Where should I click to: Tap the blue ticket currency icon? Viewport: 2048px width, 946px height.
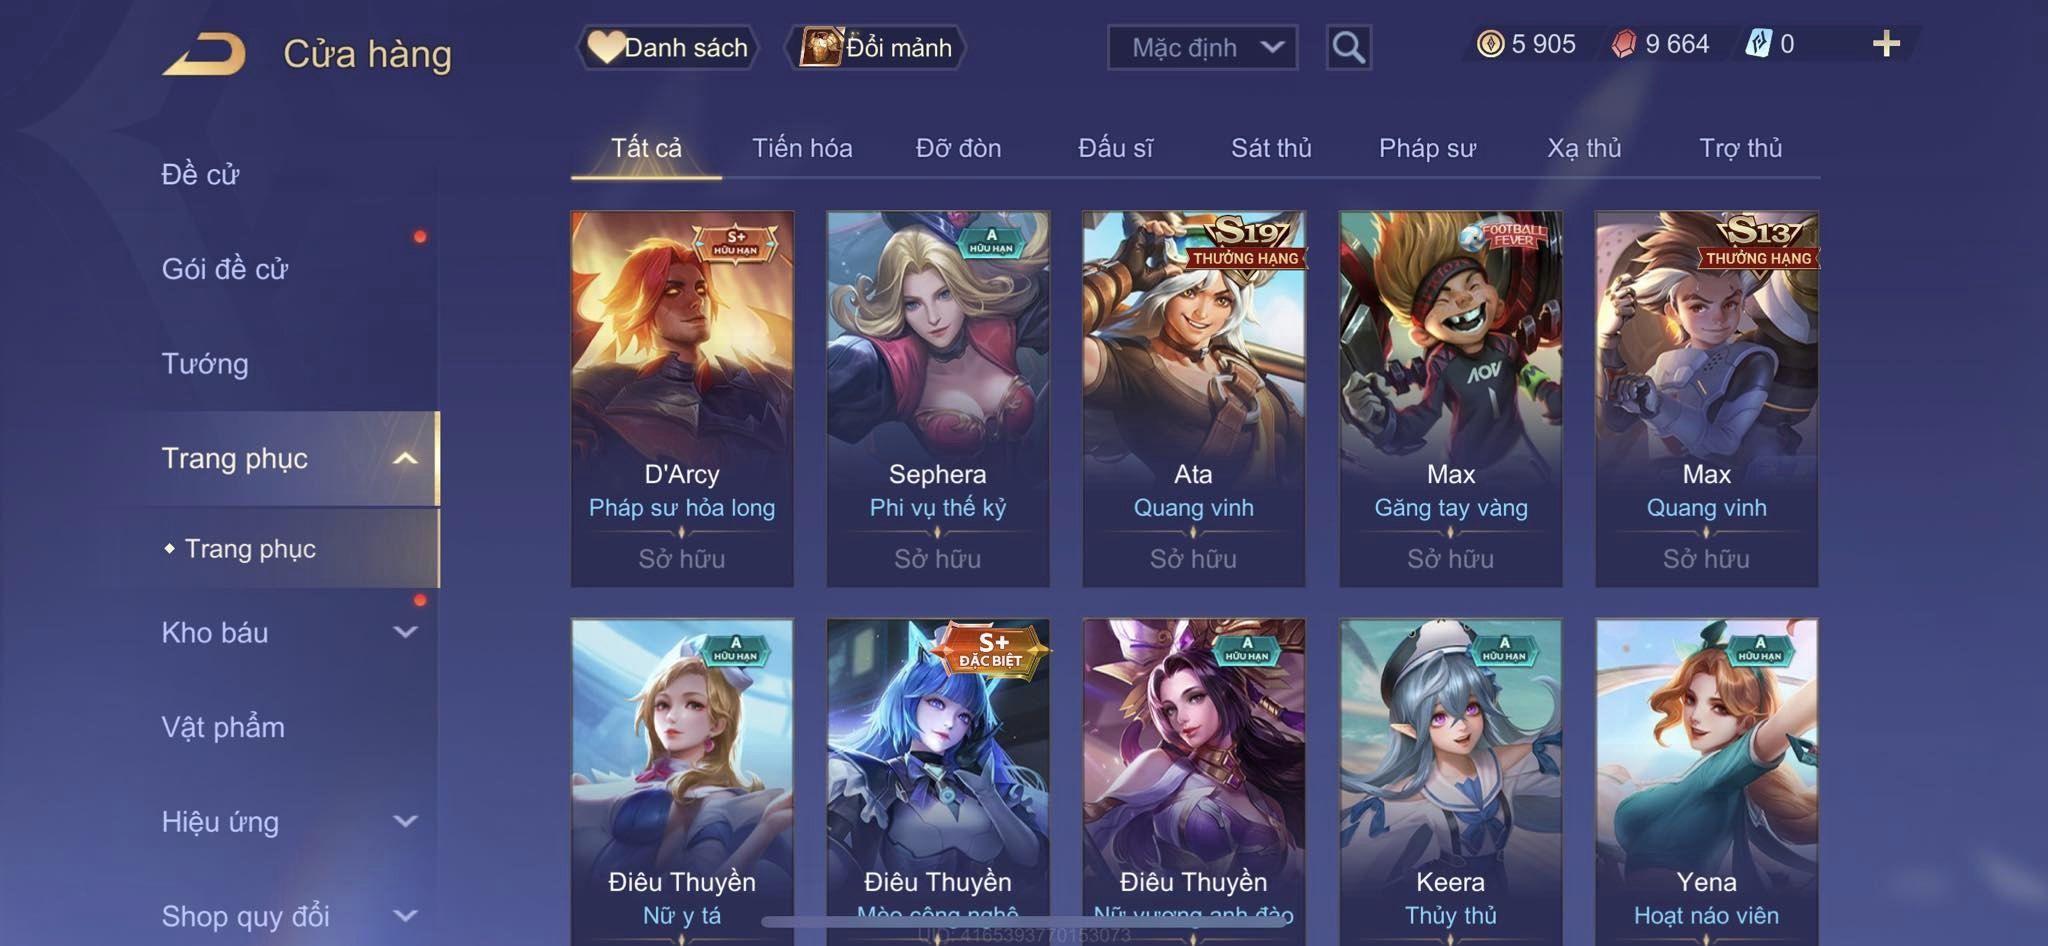point(1759,44)
